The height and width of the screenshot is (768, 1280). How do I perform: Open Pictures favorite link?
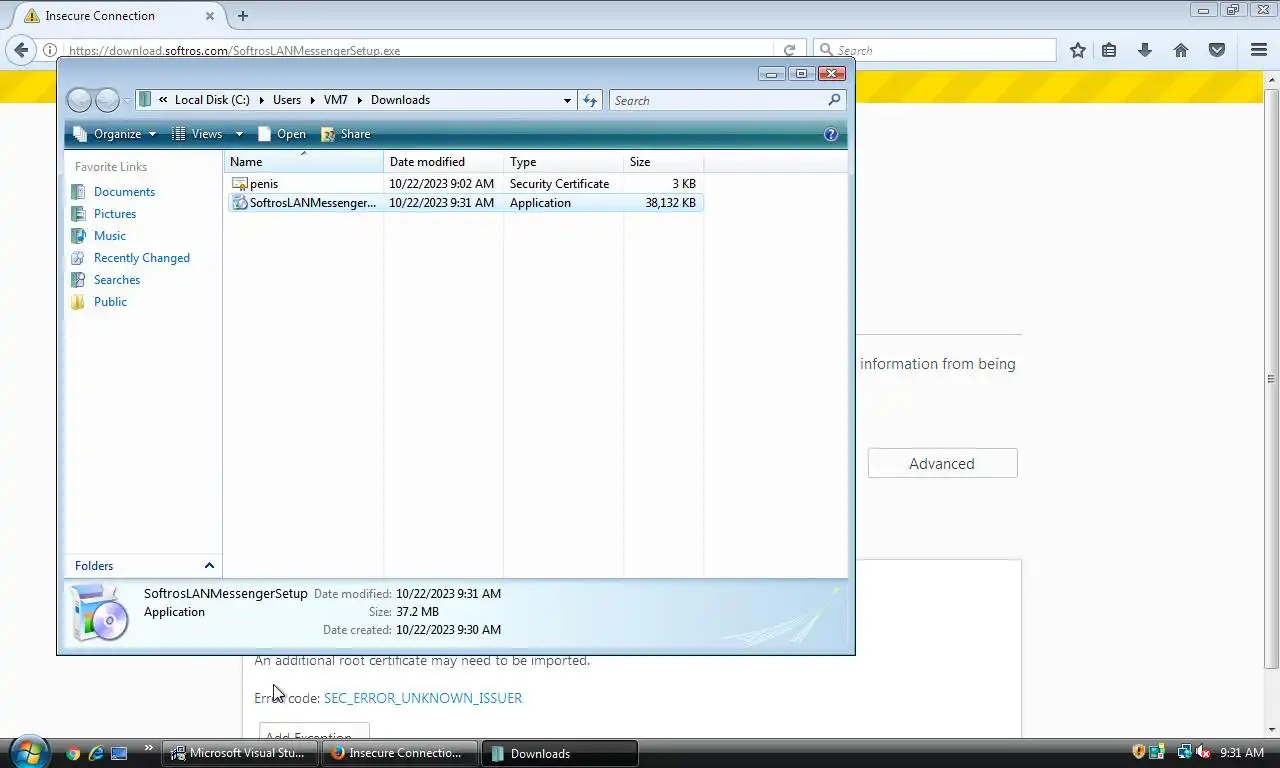click(x=115, y=214)
